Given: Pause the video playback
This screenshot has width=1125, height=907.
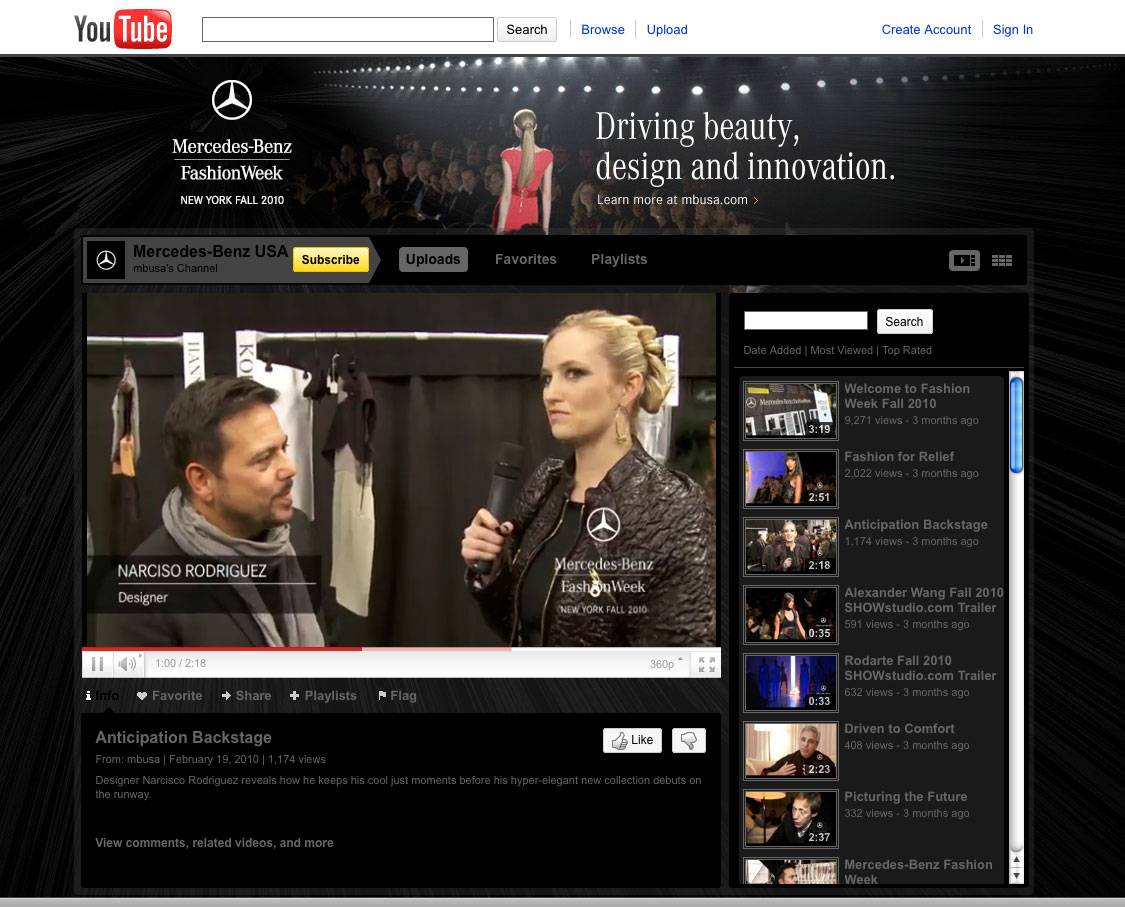Looking at the screenshot, I should [x=98, y=663].
